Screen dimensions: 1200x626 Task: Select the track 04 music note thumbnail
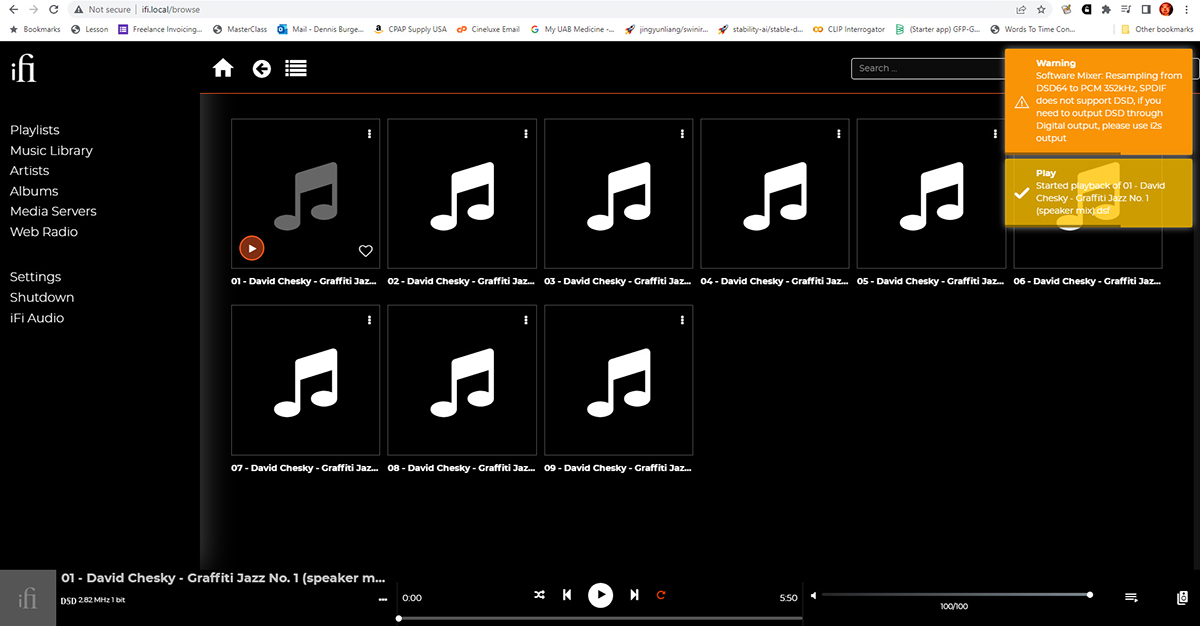[x=775, y=194]
